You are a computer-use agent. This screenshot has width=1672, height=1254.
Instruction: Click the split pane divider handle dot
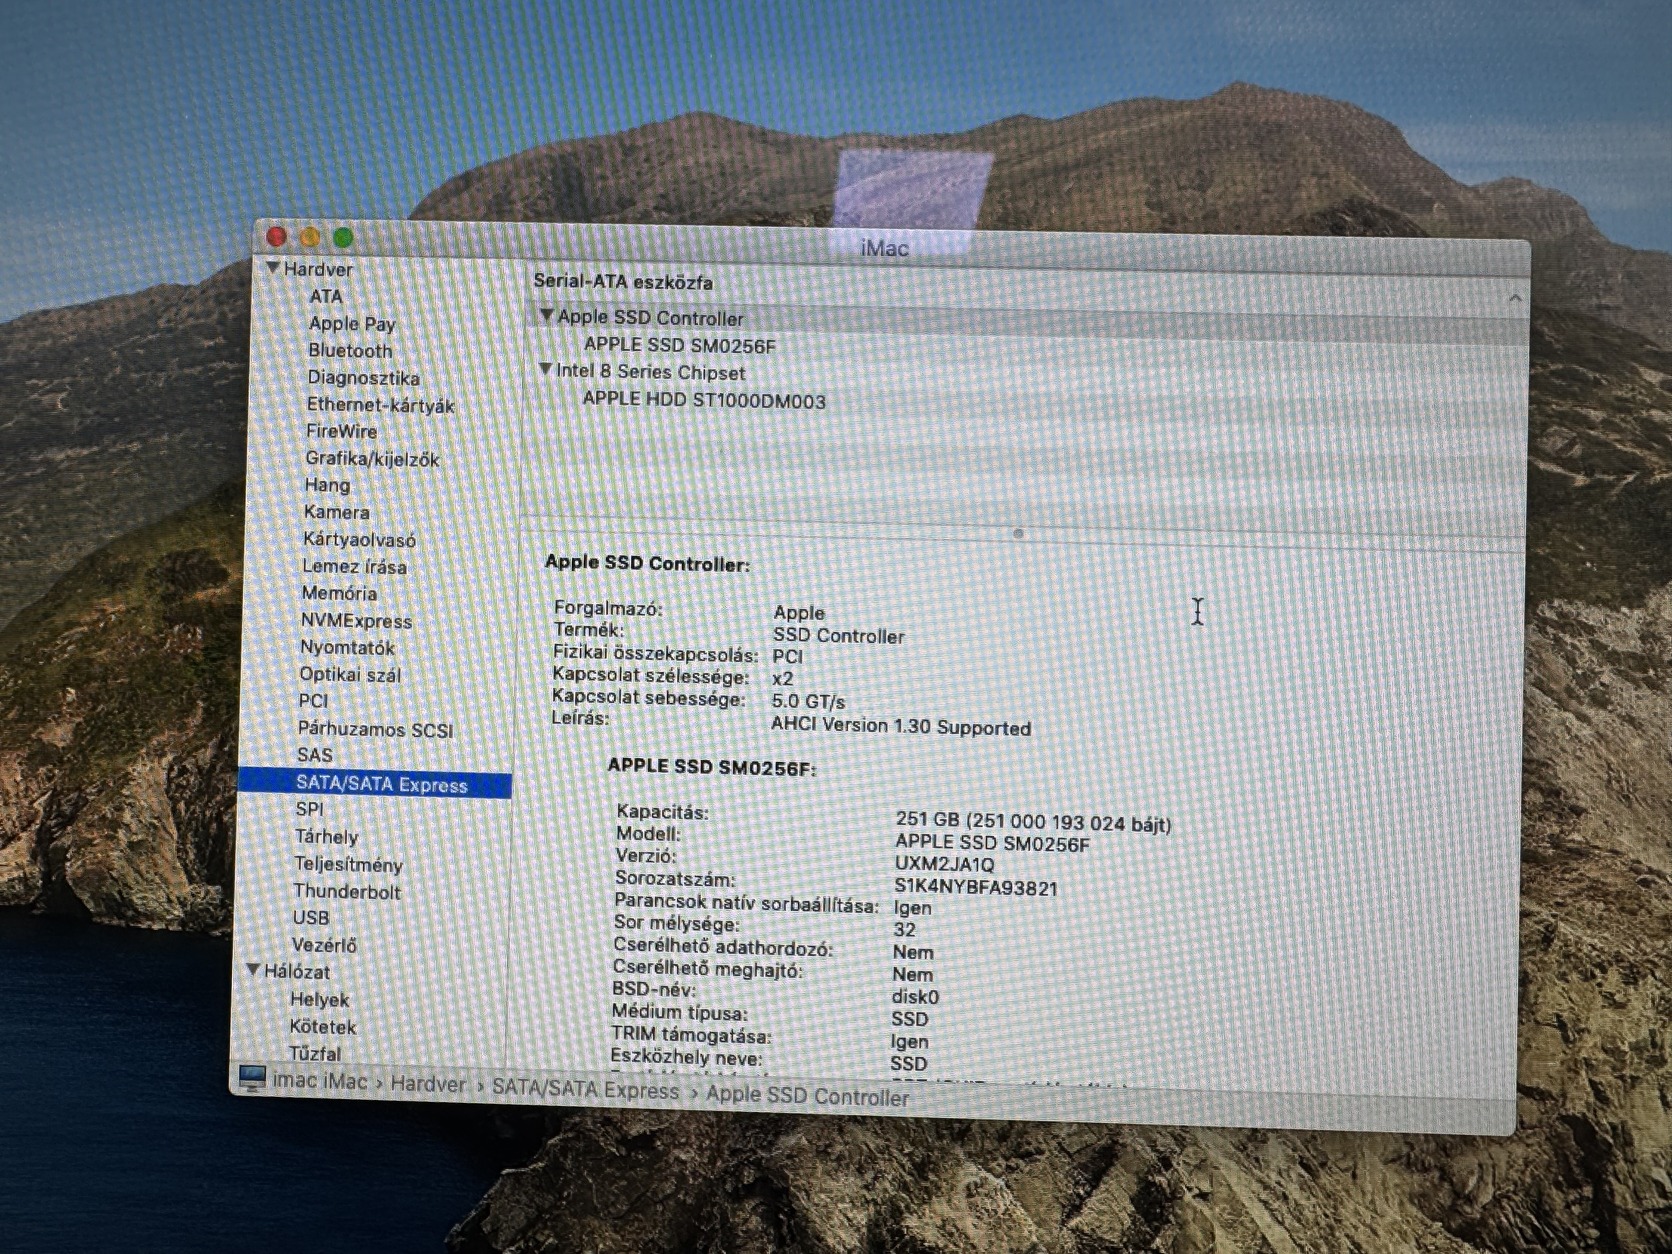[x=1018, y=533]
